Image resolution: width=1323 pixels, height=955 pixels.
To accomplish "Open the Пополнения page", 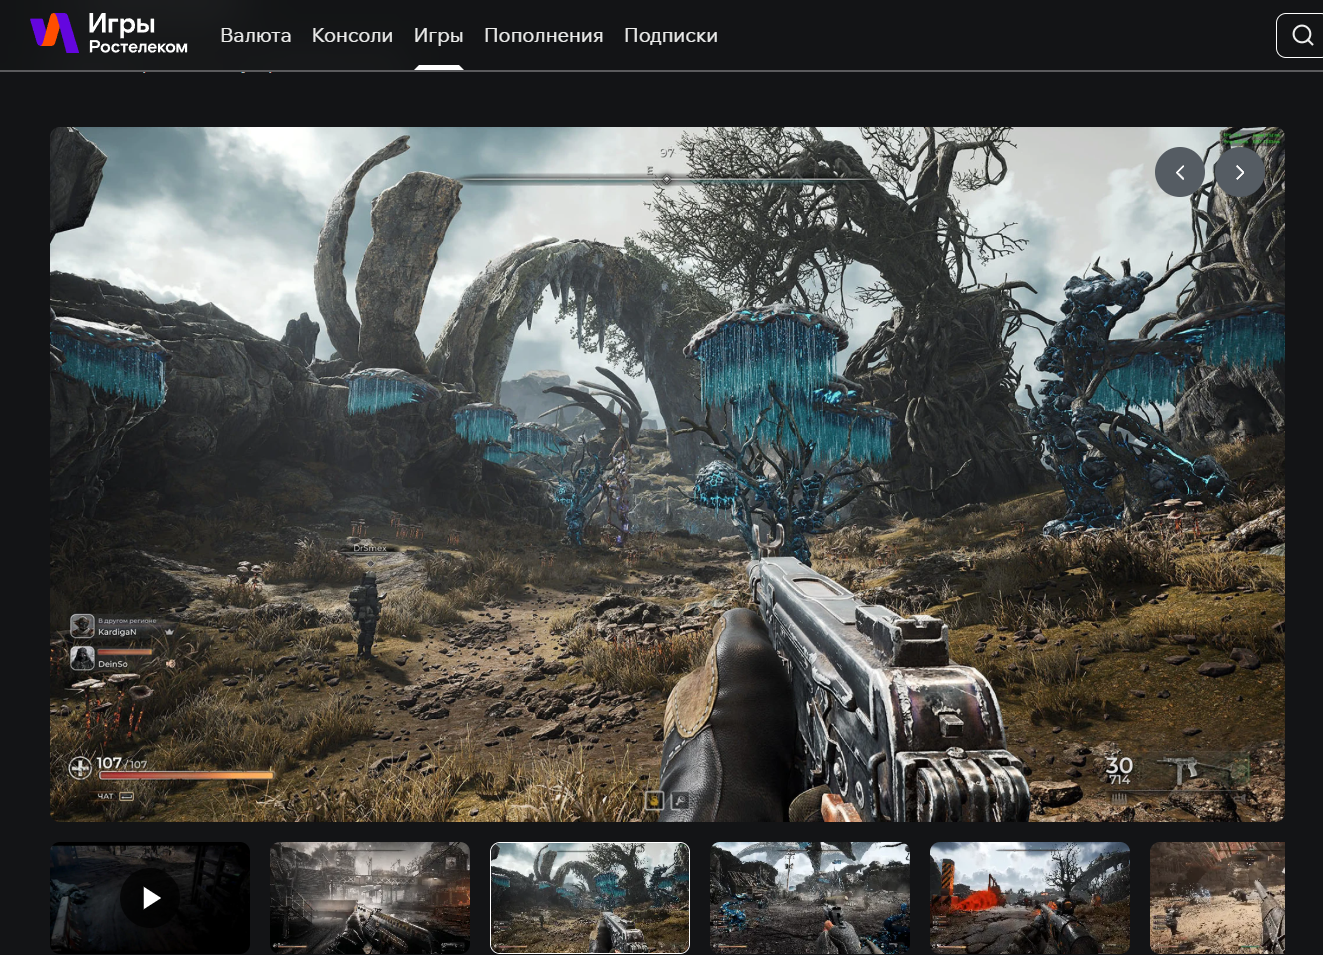I will (x=543, y=35).
